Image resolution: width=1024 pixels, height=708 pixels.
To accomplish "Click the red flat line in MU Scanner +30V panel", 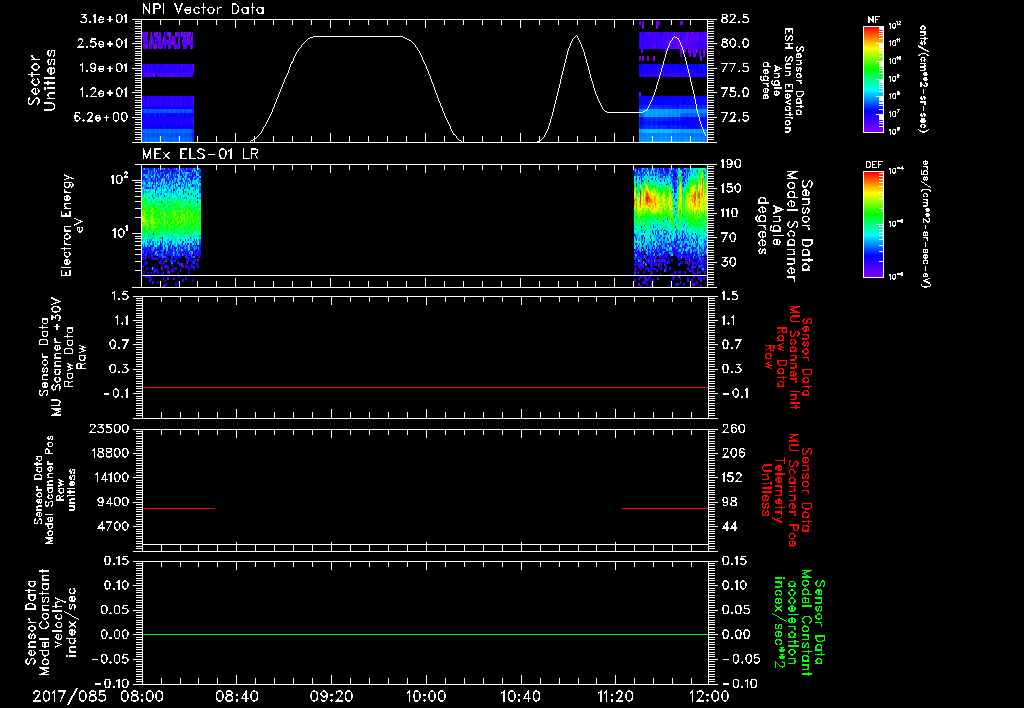I will coord(424,387).
